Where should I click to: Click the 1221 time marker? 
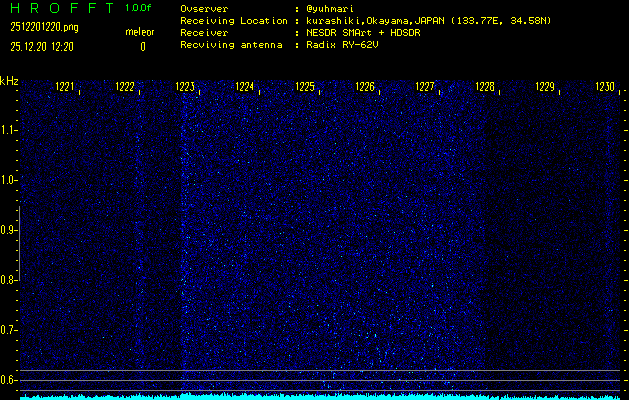pos(65,87)
